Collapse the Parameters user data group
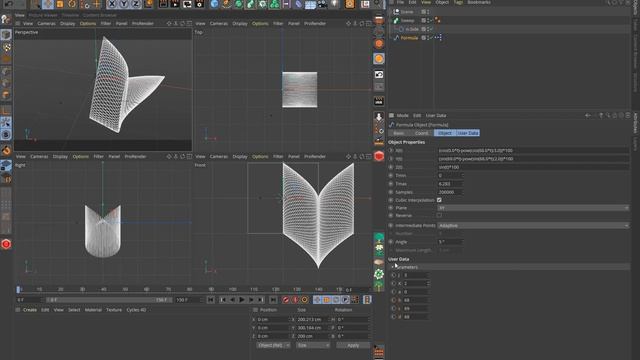Screen dimensions: 640x360 pos(393,267)
